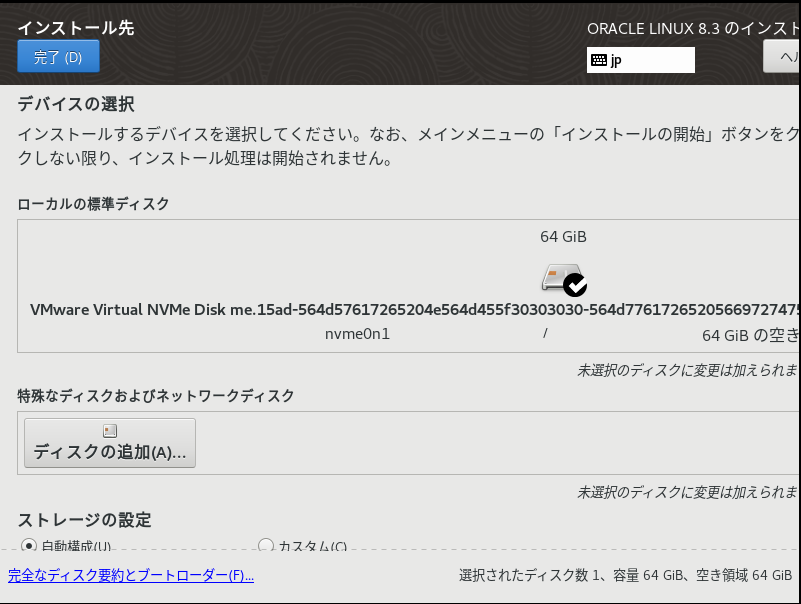Open help with the ヘルプ button

782,56
